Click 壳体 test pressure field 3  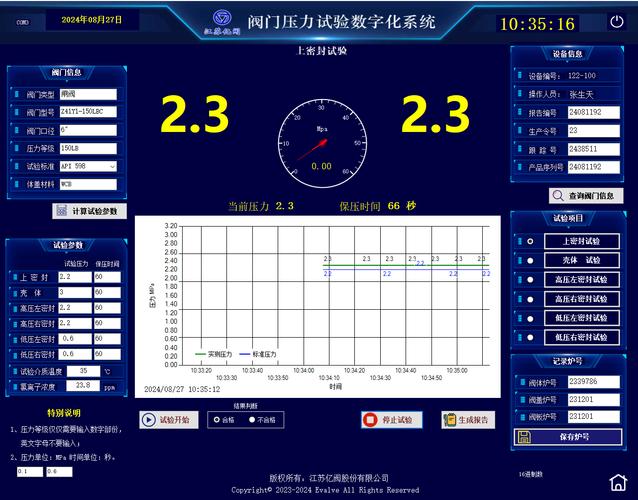(x=75, y=293)
